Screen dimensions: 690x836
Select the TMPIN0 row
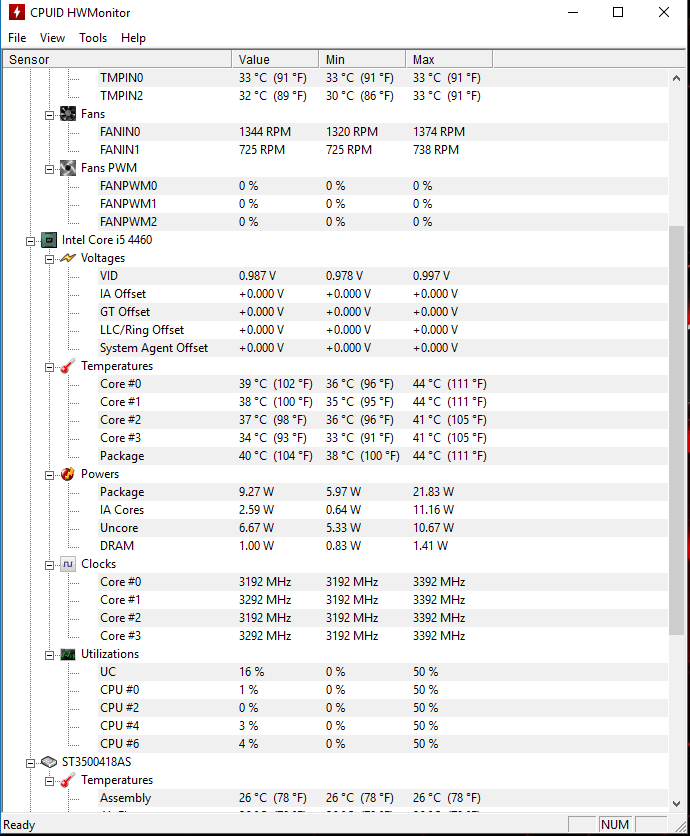[383, 78]
